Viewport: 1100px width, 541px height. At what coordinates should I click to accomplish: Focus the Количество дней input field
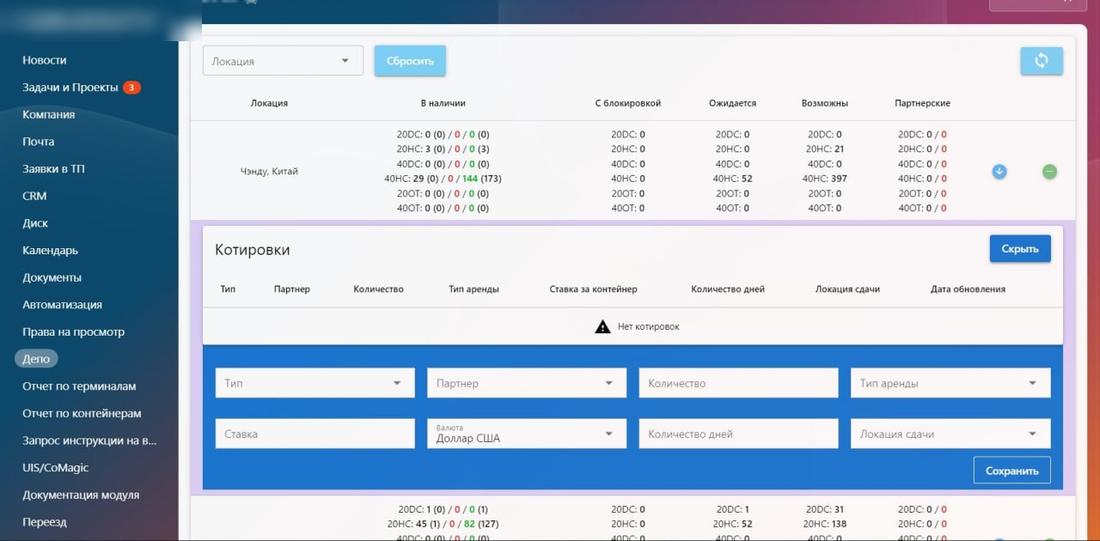tap(739, 434)
